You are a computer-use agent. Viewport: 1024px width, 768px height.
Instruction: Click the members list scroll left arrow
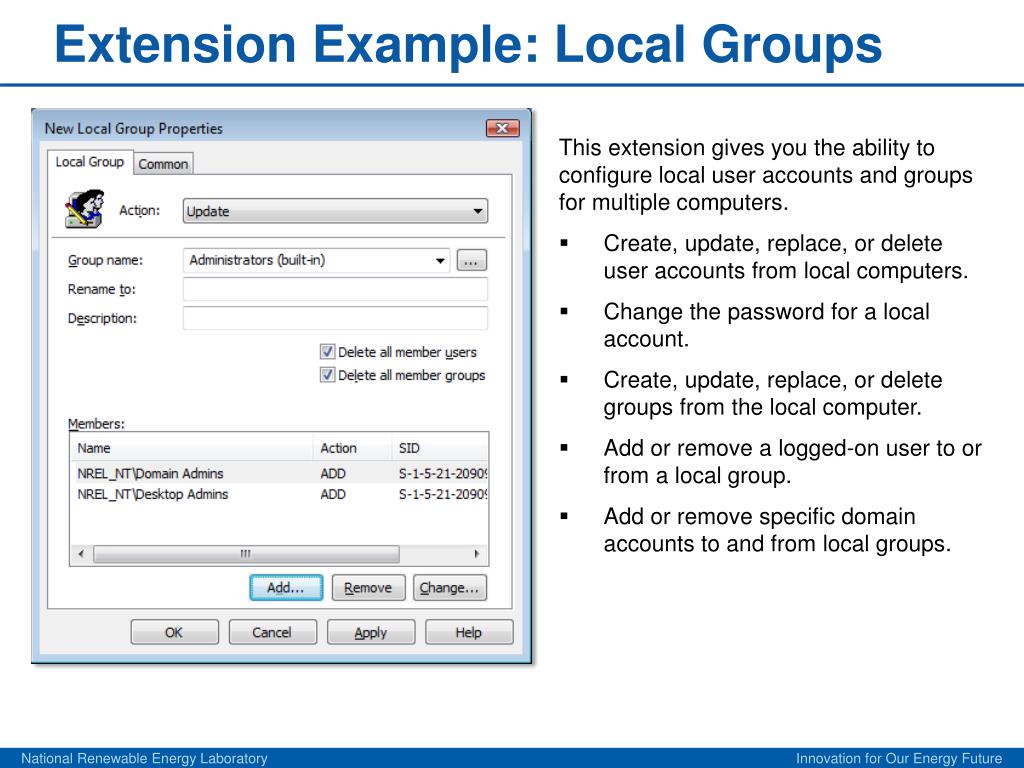pos(81,554)
